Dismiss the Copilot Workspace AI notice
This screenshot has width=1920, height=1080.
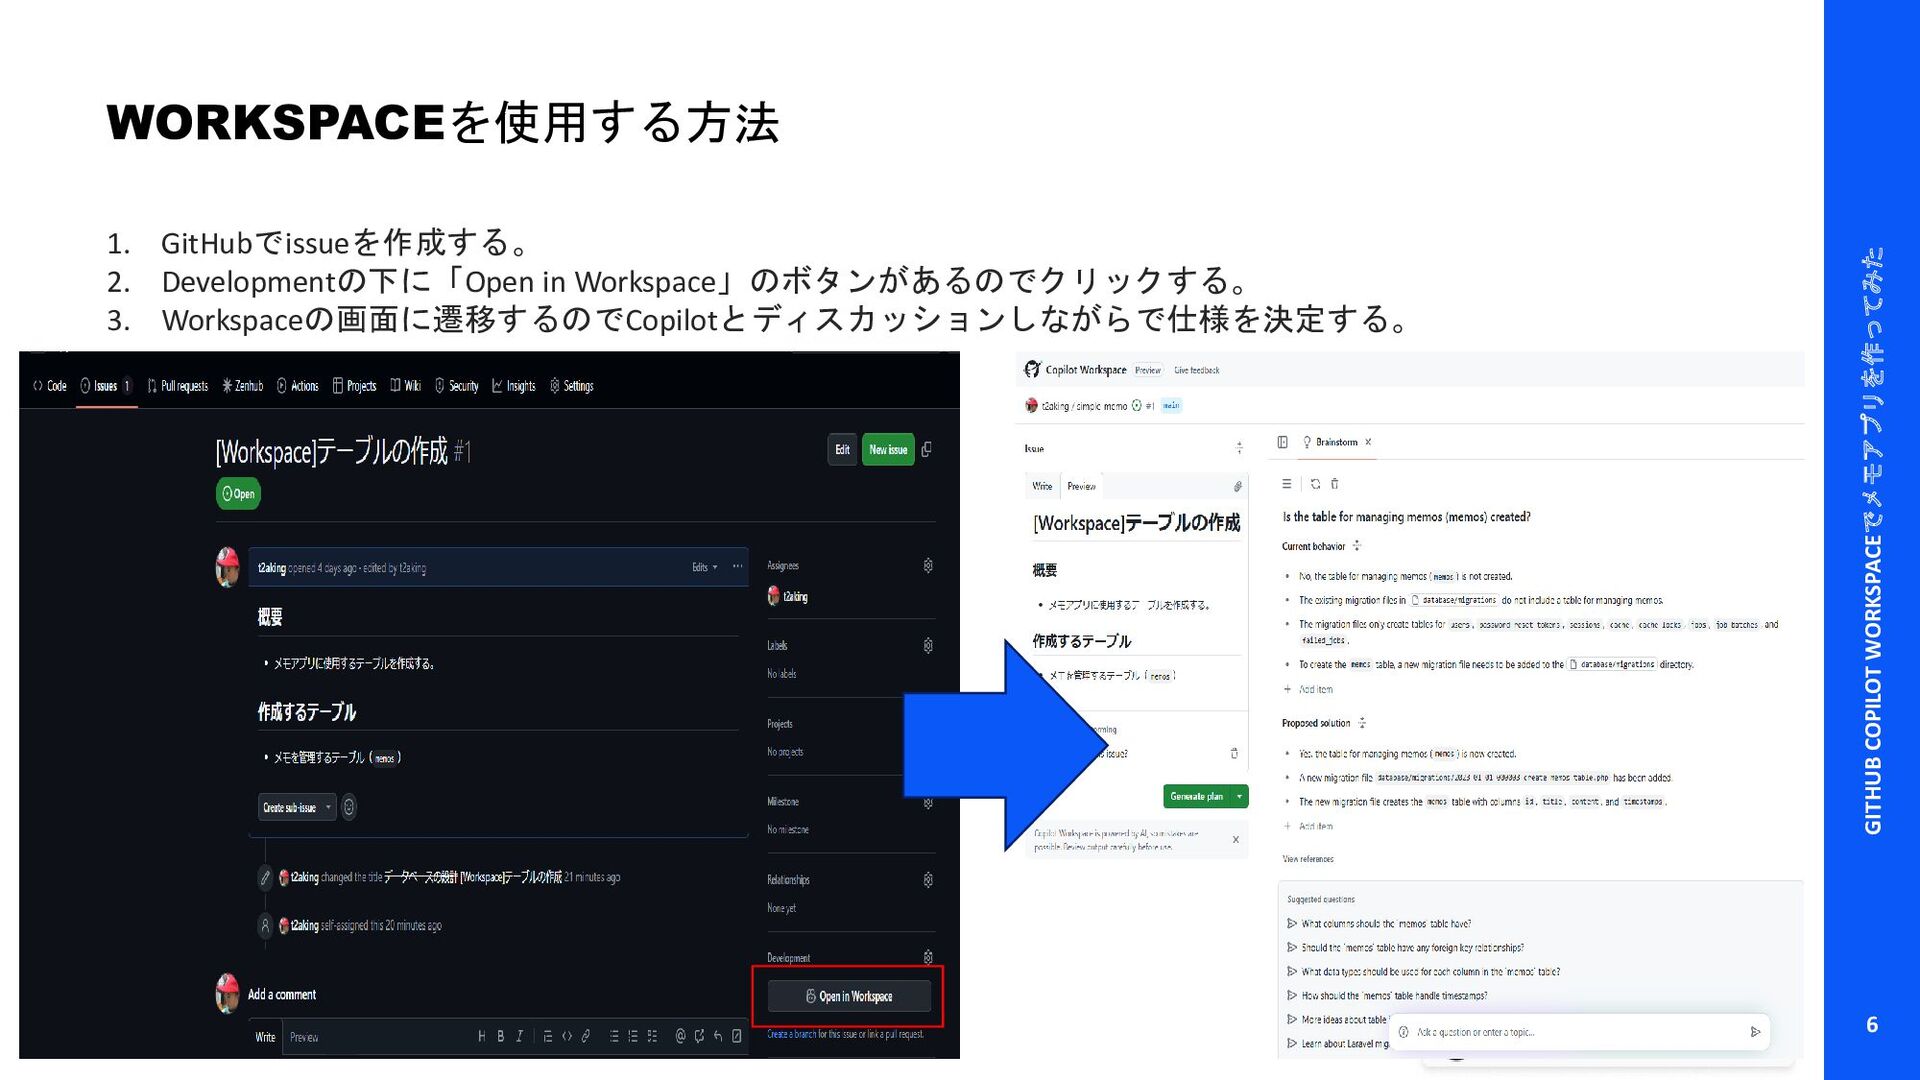pos(1236,839)
